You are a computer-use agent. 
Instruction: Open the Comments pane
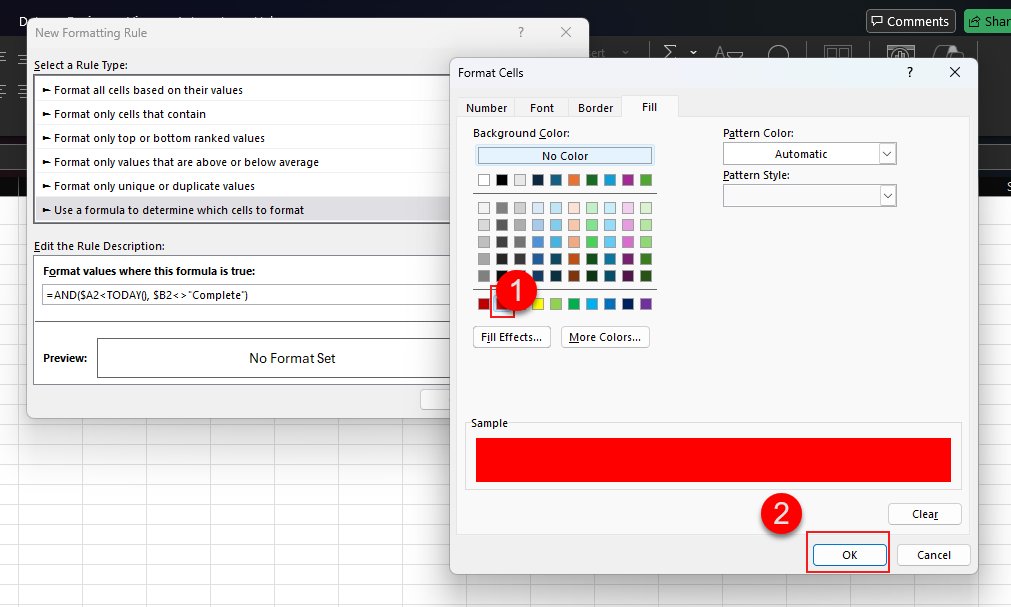(909, 20)
